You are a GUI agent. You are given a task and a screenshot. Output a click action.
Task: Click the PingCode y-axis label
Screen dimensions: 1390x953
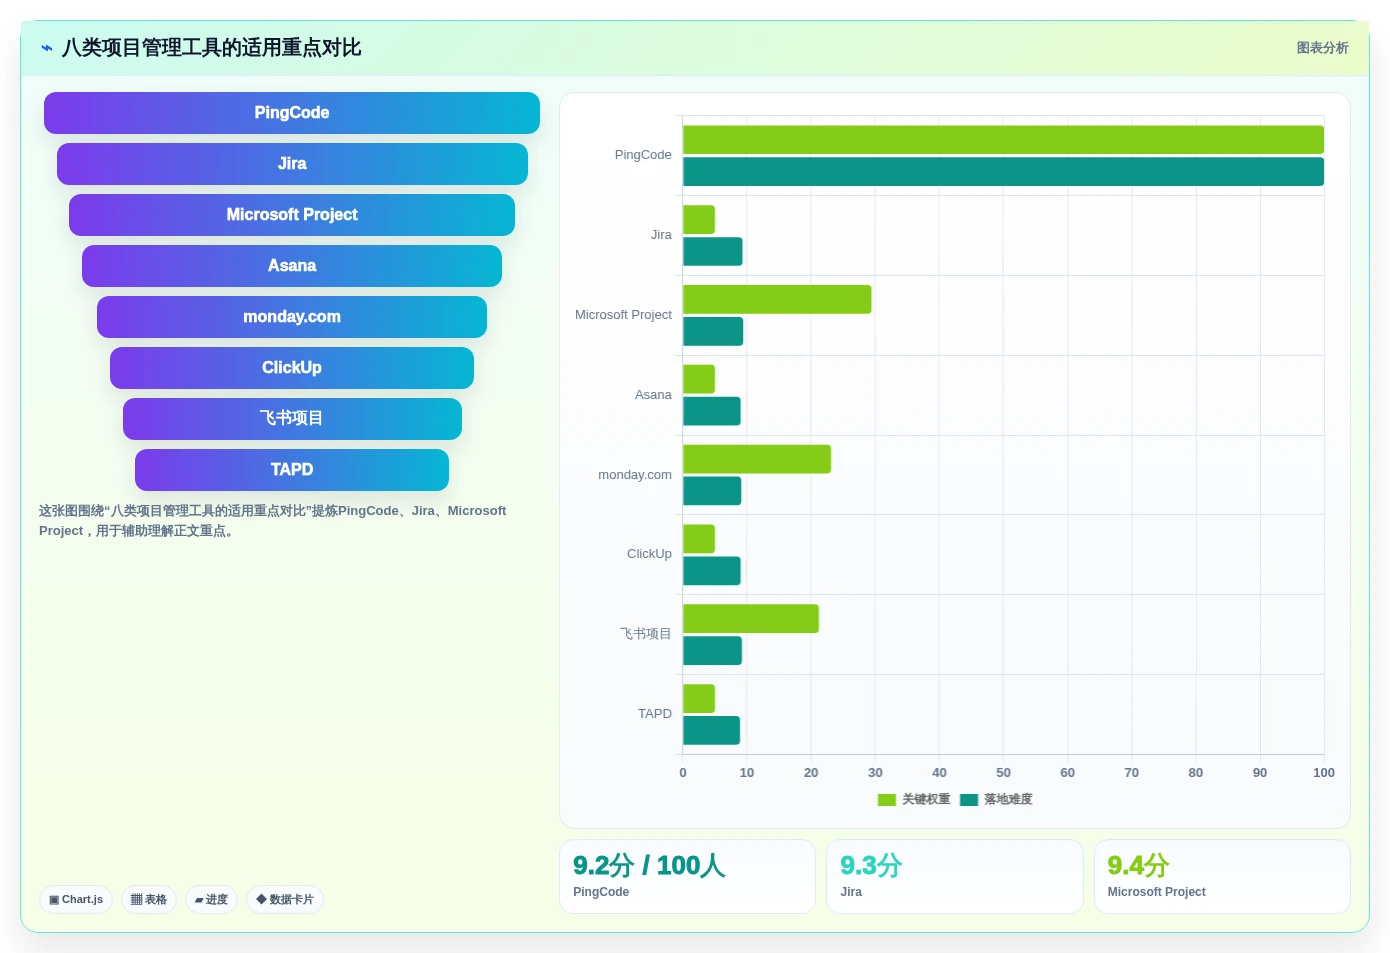[x=643, y=155]
